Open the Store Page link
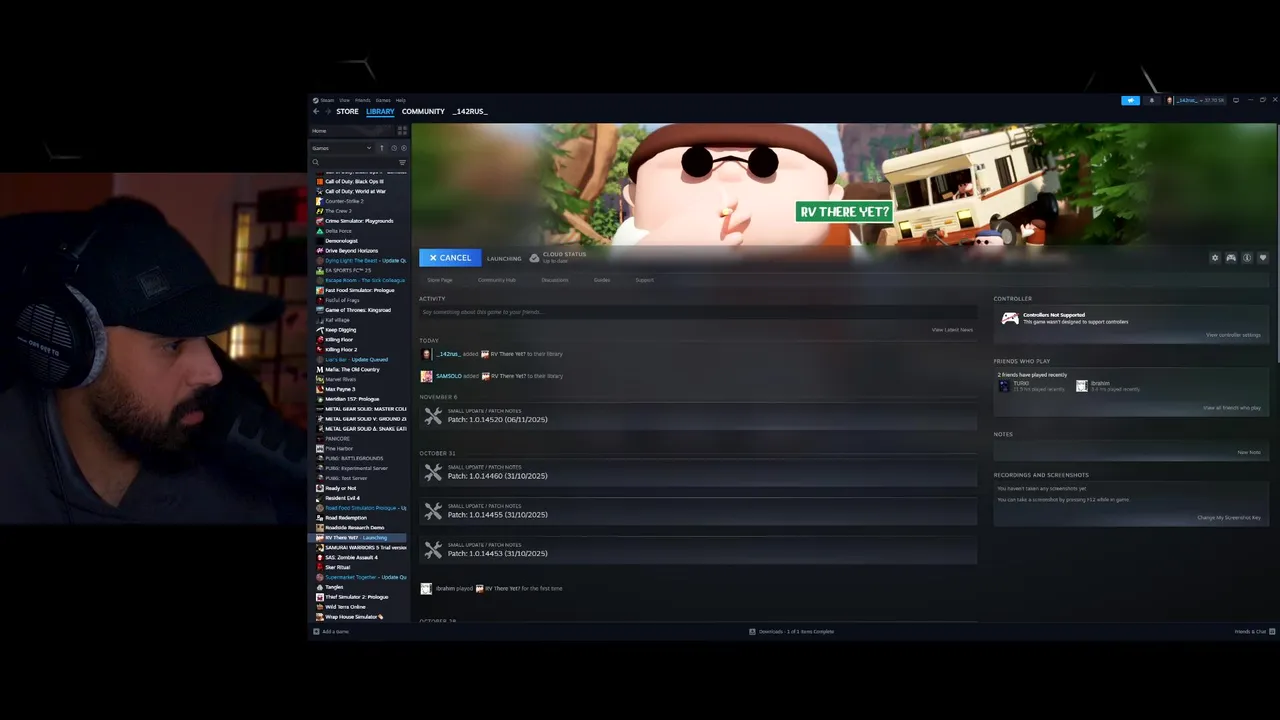Screen dimensions: 1280x720 point(440,280)
